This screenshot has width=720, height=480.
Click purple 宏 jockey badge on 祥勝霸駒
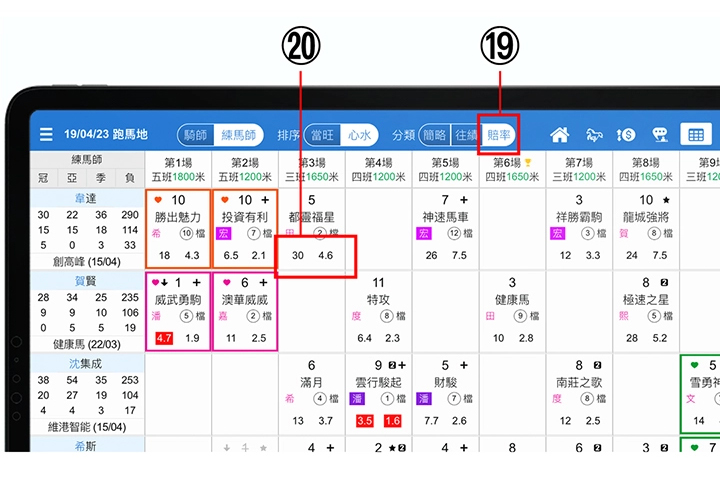557,233
